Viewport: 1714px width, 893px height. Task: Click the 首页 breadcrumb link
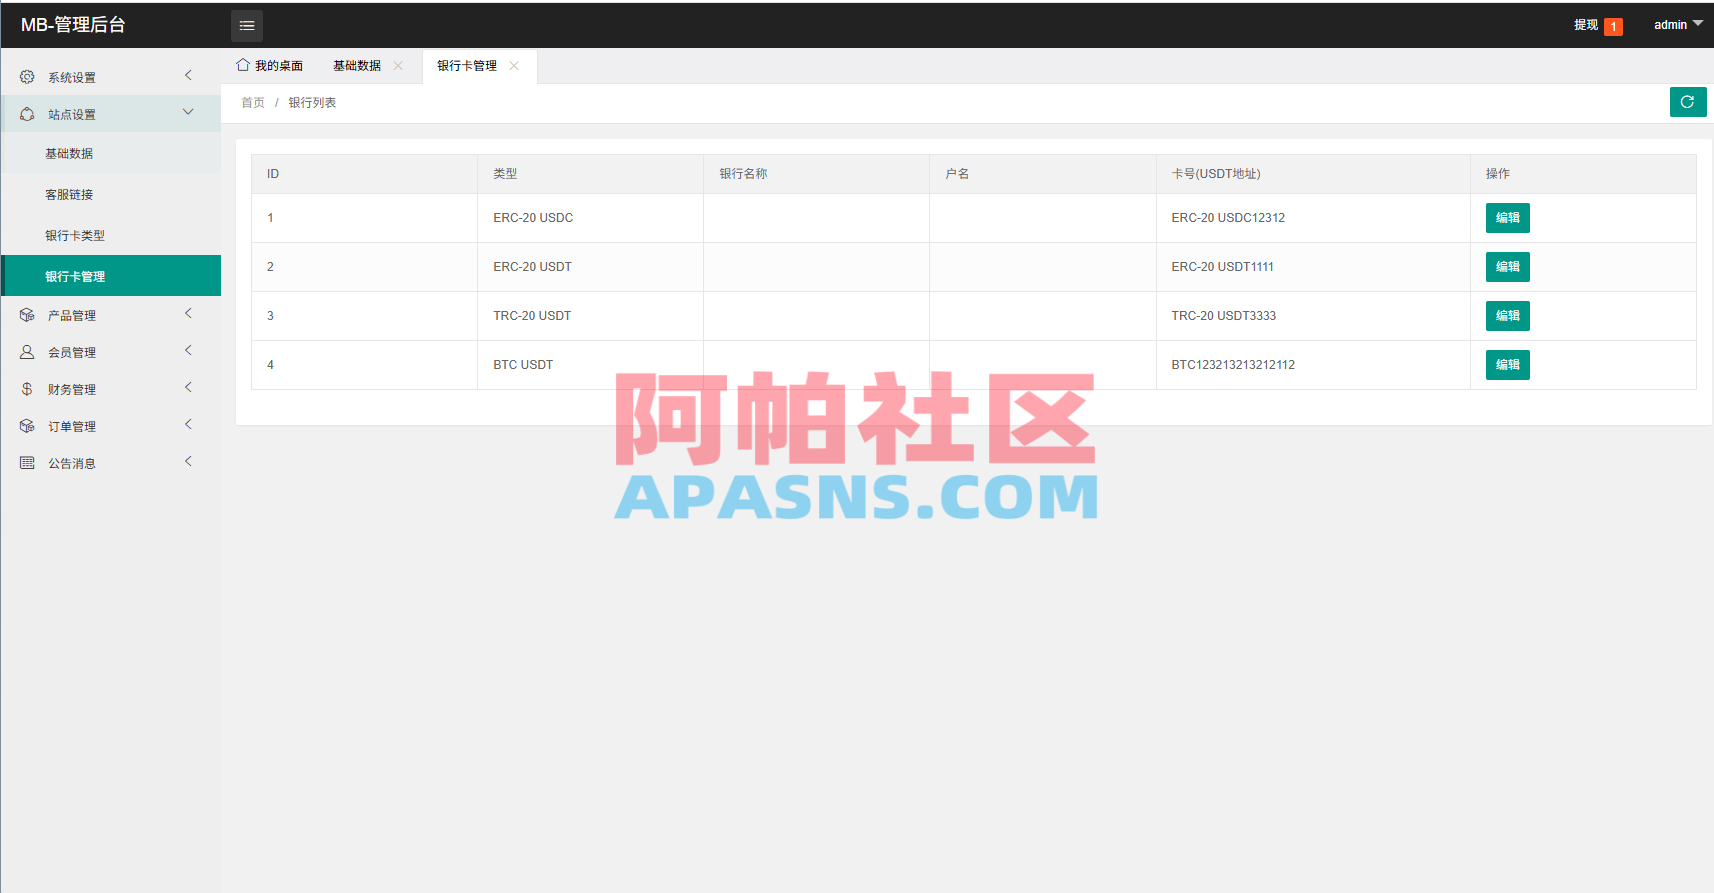click(253, 103)
